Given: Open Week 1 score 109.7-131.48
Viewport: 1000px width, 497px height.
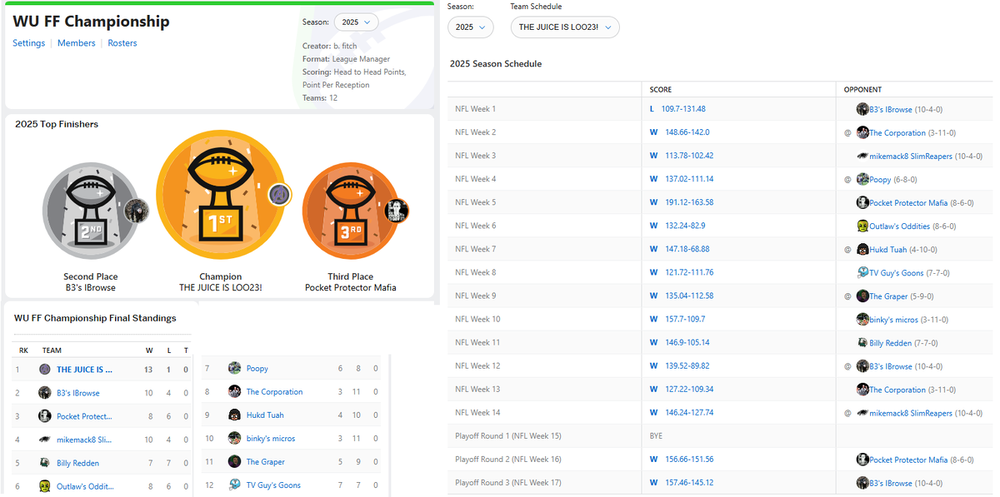Looking at the screenshot, I should [683, 109].
